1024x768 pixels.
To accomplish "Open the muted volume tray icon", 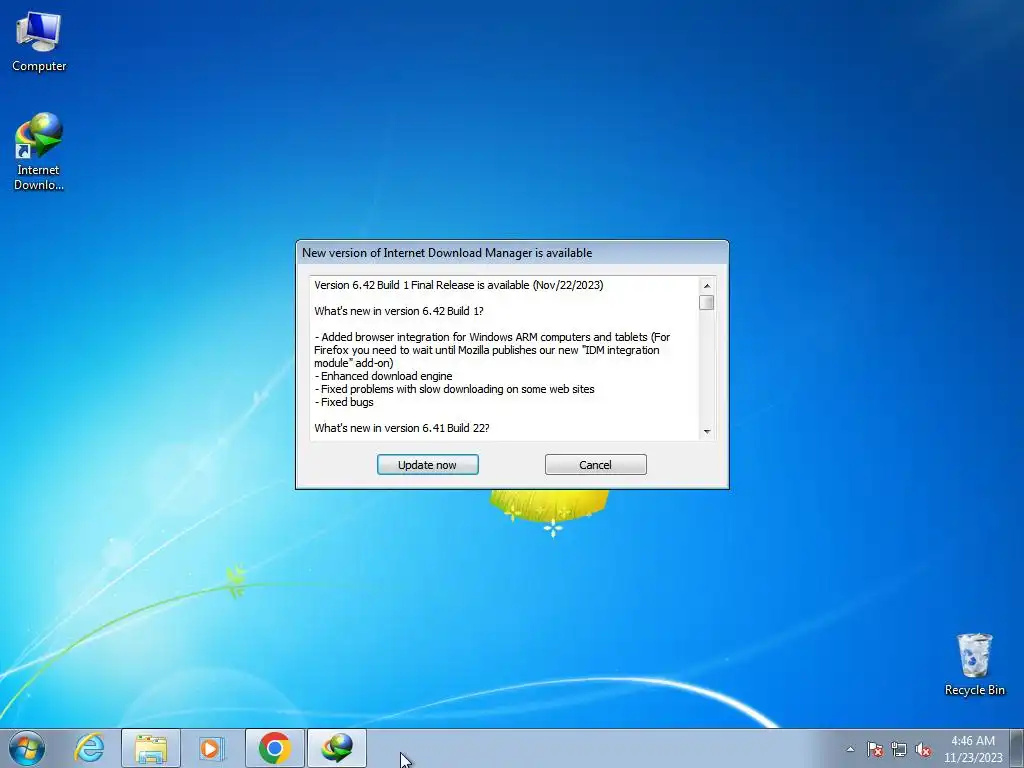I will pos(923,749).
